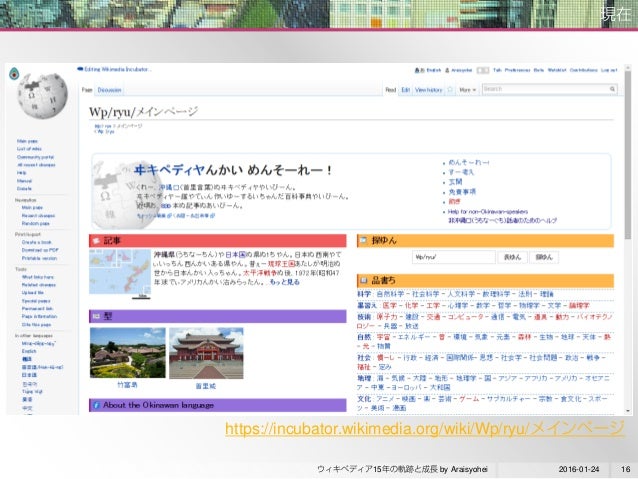Screen dimensions: 638x479
Task: Click the 免責事項 link
Action: tap(462, 192)
